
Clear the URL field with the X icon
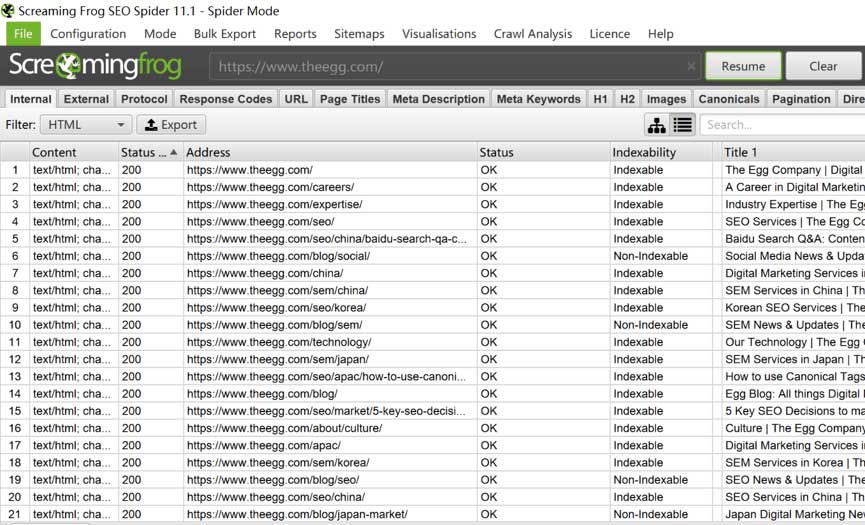point(691,67)
